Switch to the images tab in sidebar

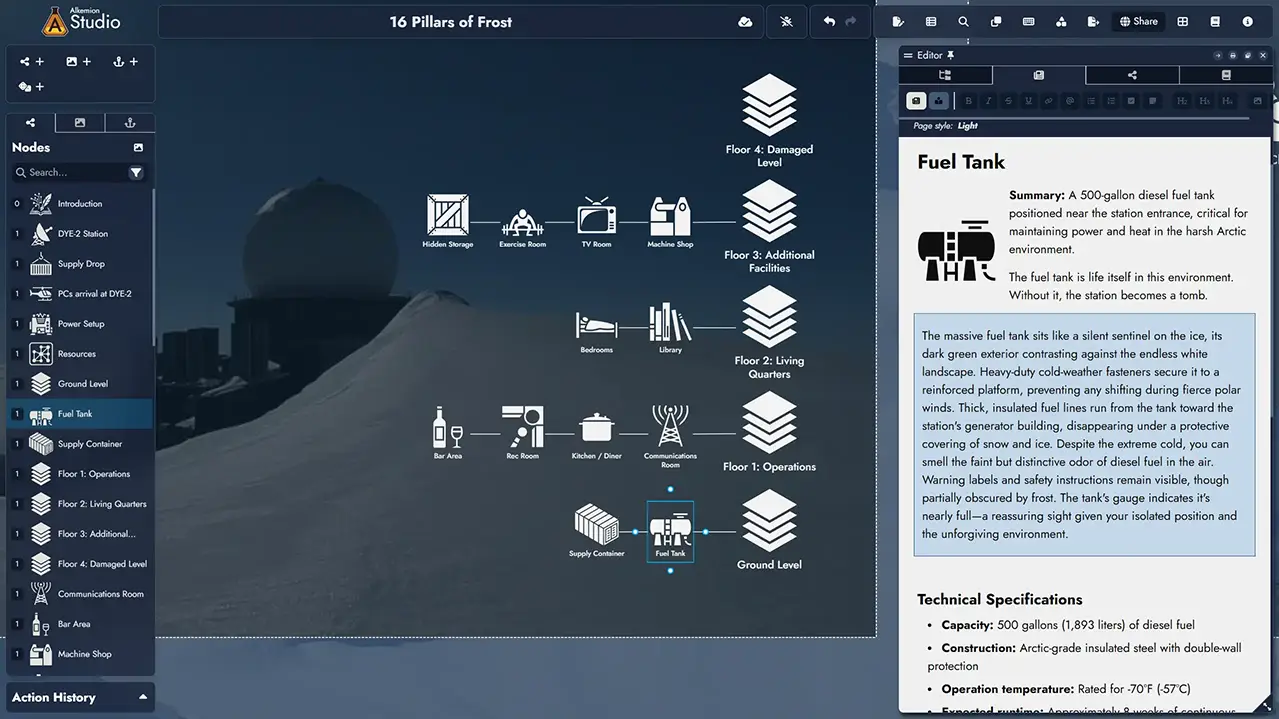tap(80, 123)
